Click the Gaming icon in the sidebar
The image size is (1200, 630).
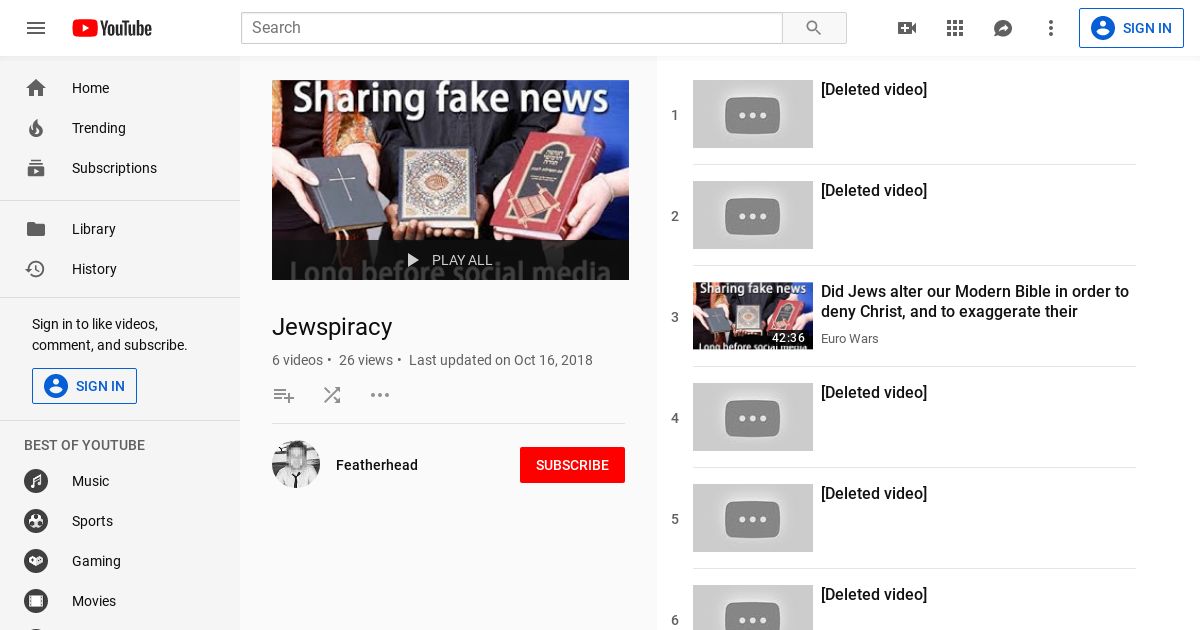click(x=36, y=561)
